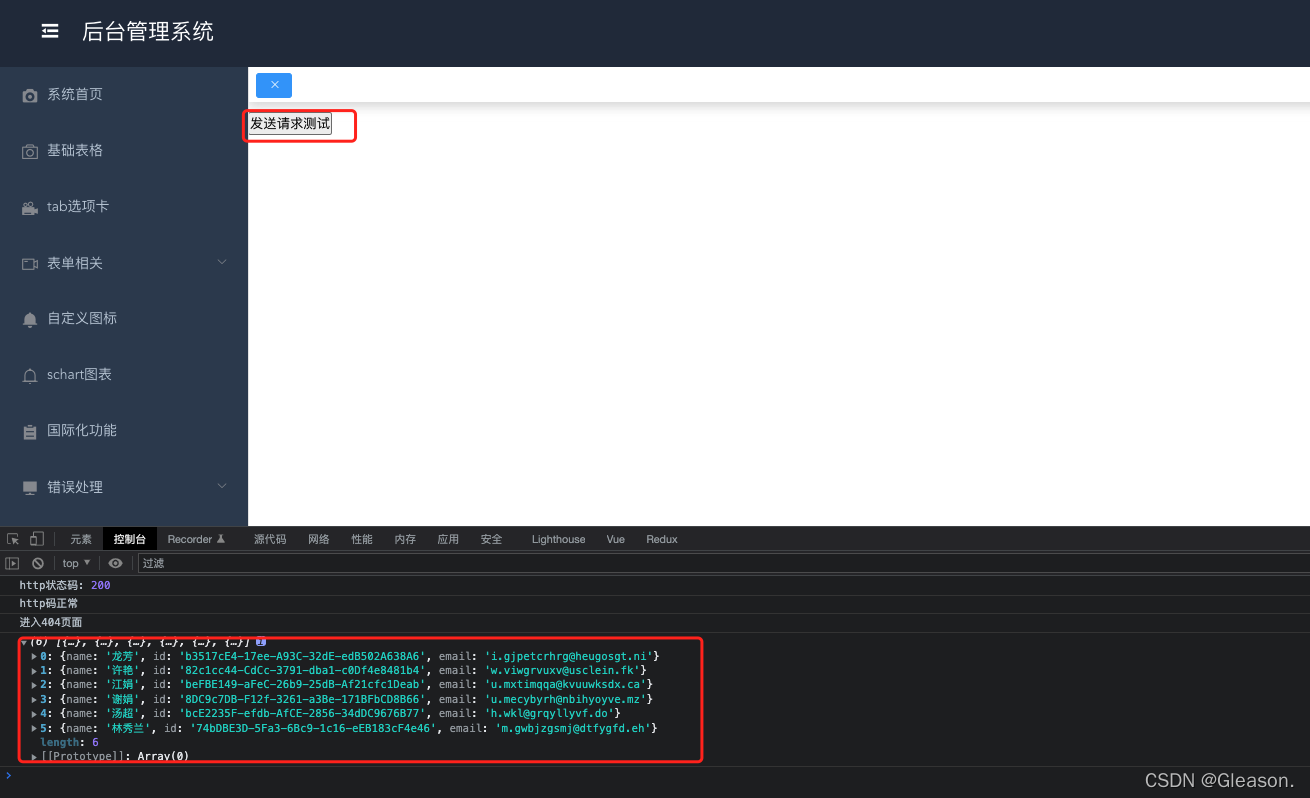Click the 后台管理系统 header title
This screenshot has width=1310, height=798.
(x=148, y=31)
